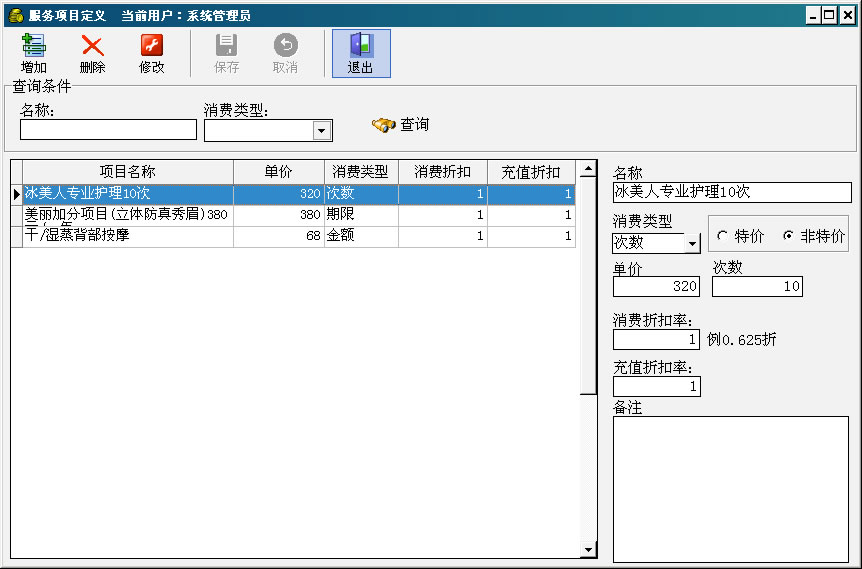862x569 pixels.
Task: Click the table vertical scrollbar thumb
Action: click(x=588, y=285)
